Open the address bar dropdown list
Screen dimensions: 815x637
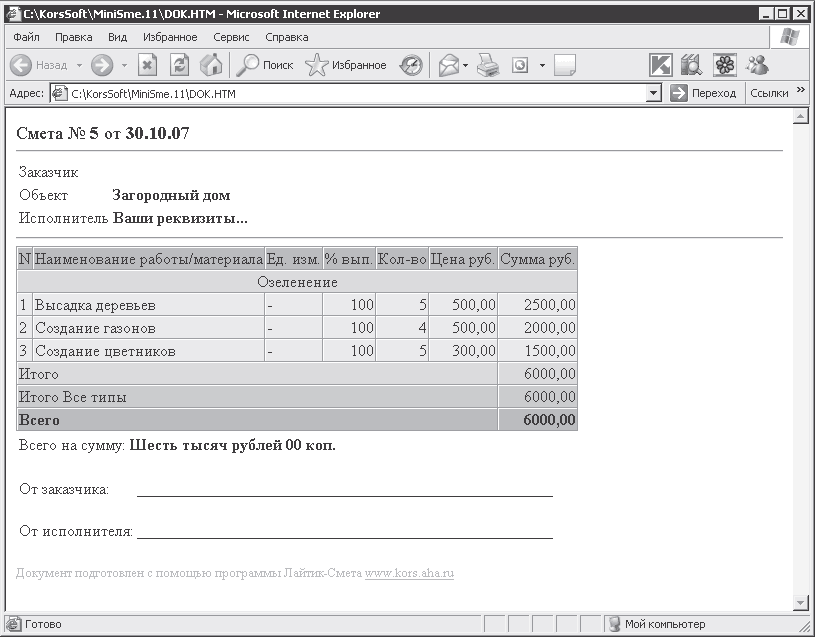654,93
